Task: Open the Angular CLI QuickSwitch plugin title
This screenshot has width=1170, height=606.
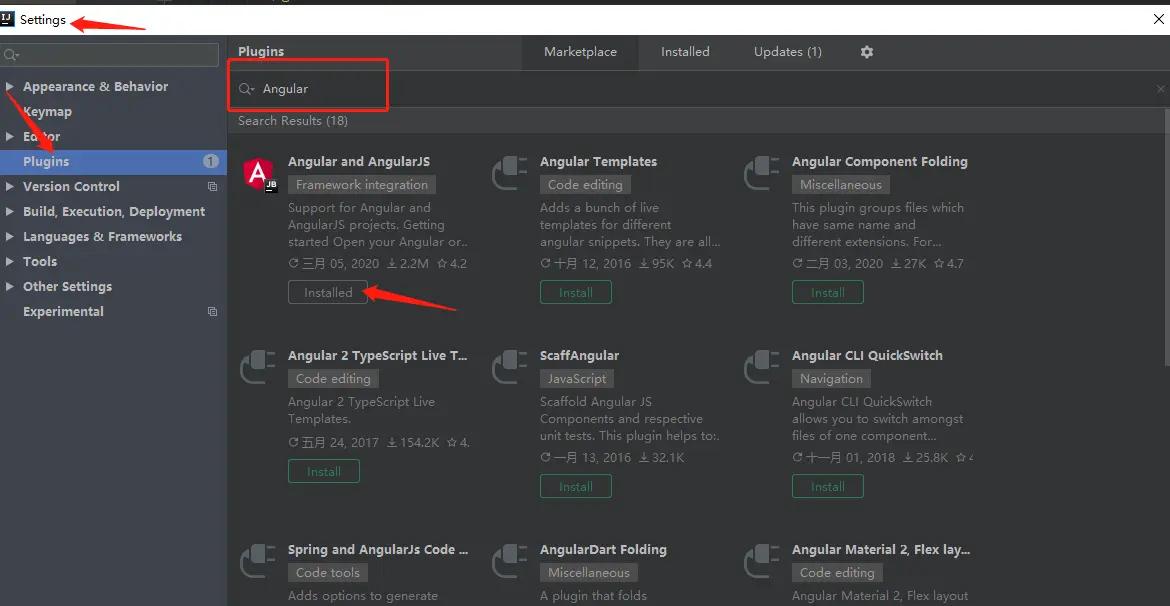Action: coord(867,356)
